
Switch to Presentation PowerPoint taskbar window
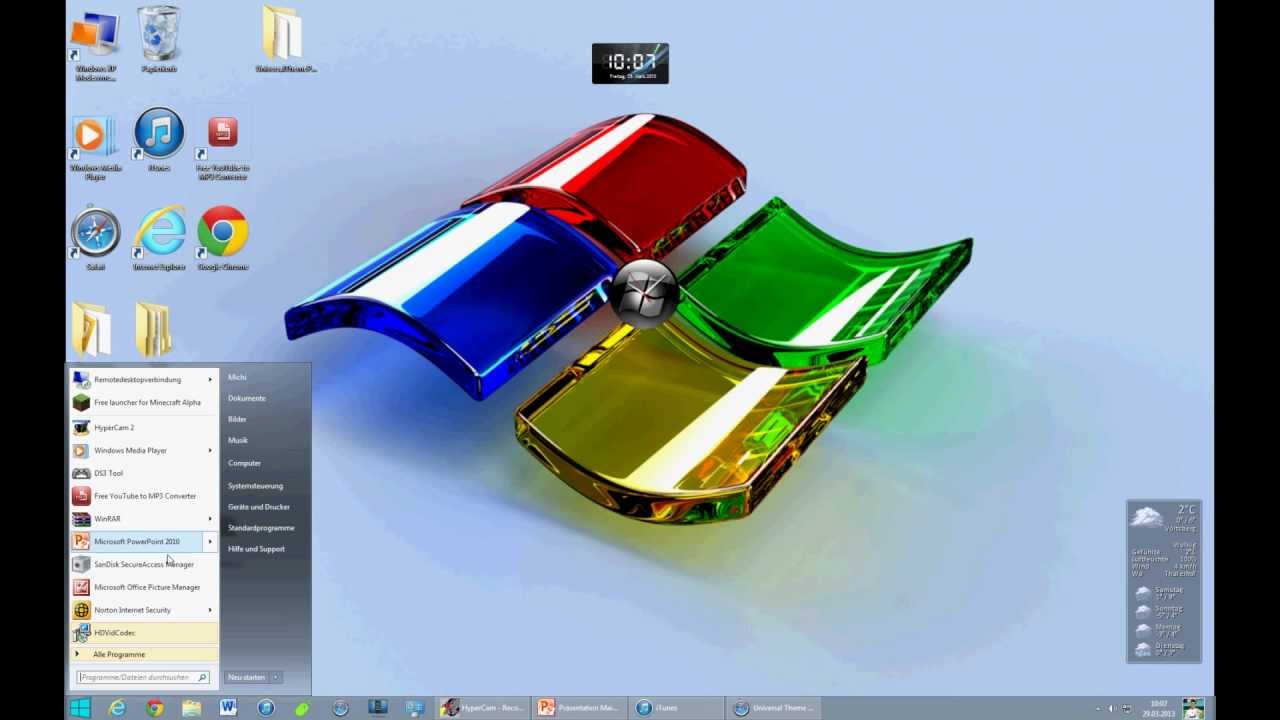580,708
